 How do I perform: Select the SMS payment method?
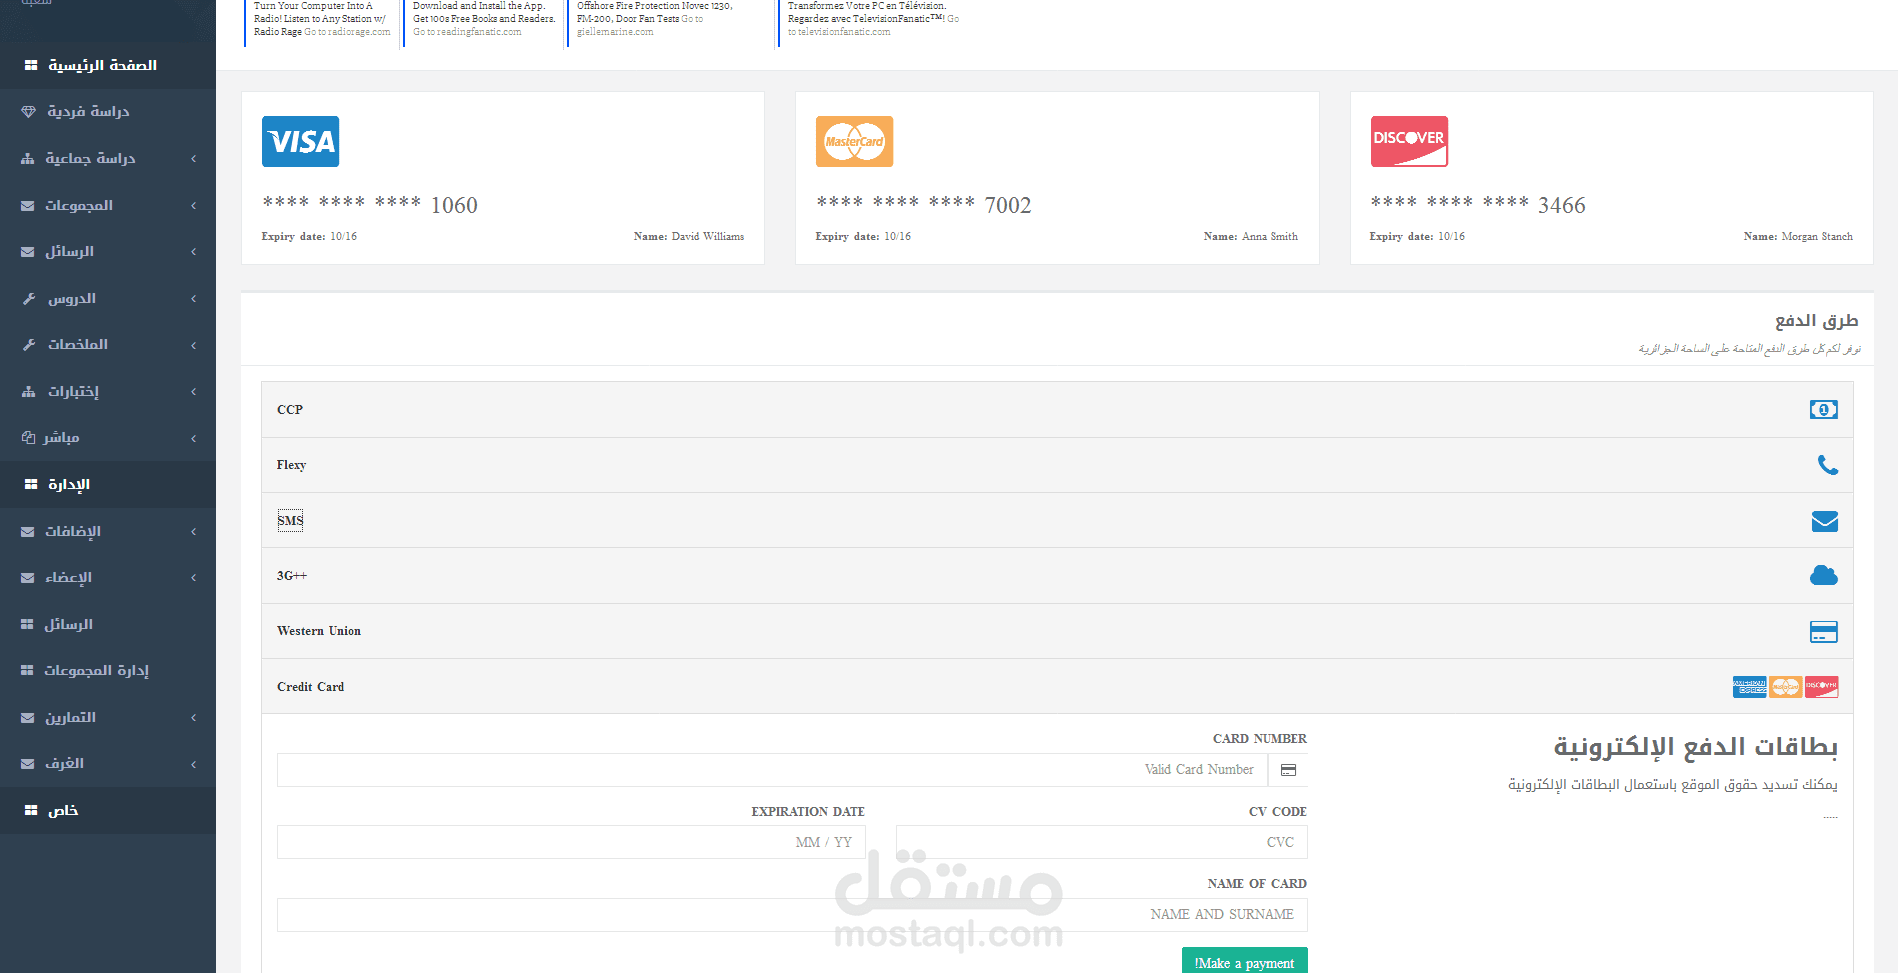[1057, 520]
